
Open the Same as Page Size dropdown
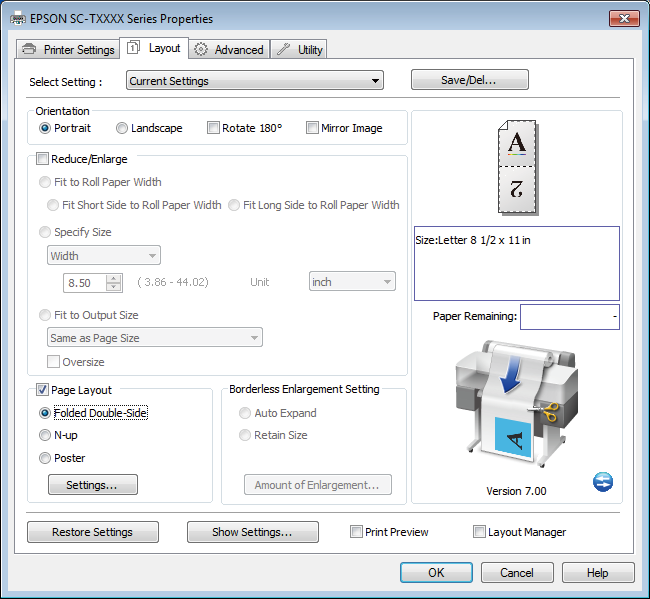(x=155, y=337)
